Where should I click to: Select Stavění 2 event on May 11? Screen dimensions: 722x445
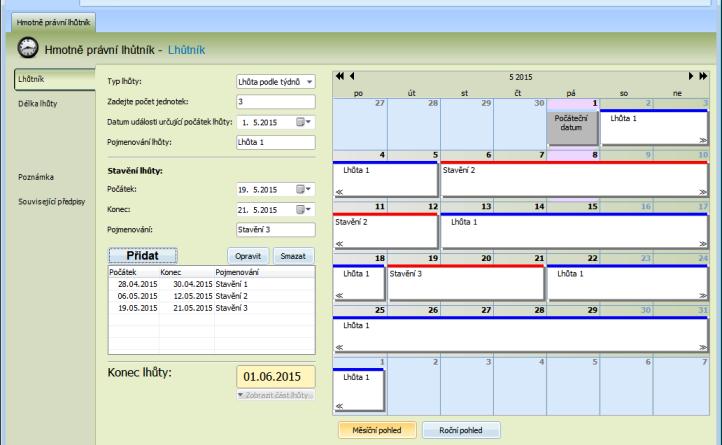click(x=385, y=231)
